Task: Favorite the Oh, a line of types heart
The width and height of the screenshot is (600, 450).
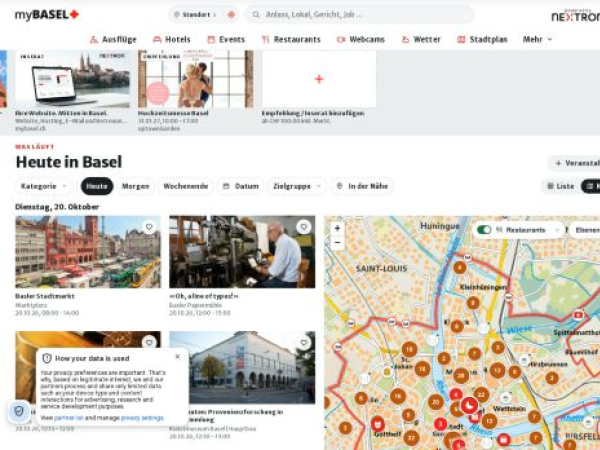Action: click(x=304, y=227)
